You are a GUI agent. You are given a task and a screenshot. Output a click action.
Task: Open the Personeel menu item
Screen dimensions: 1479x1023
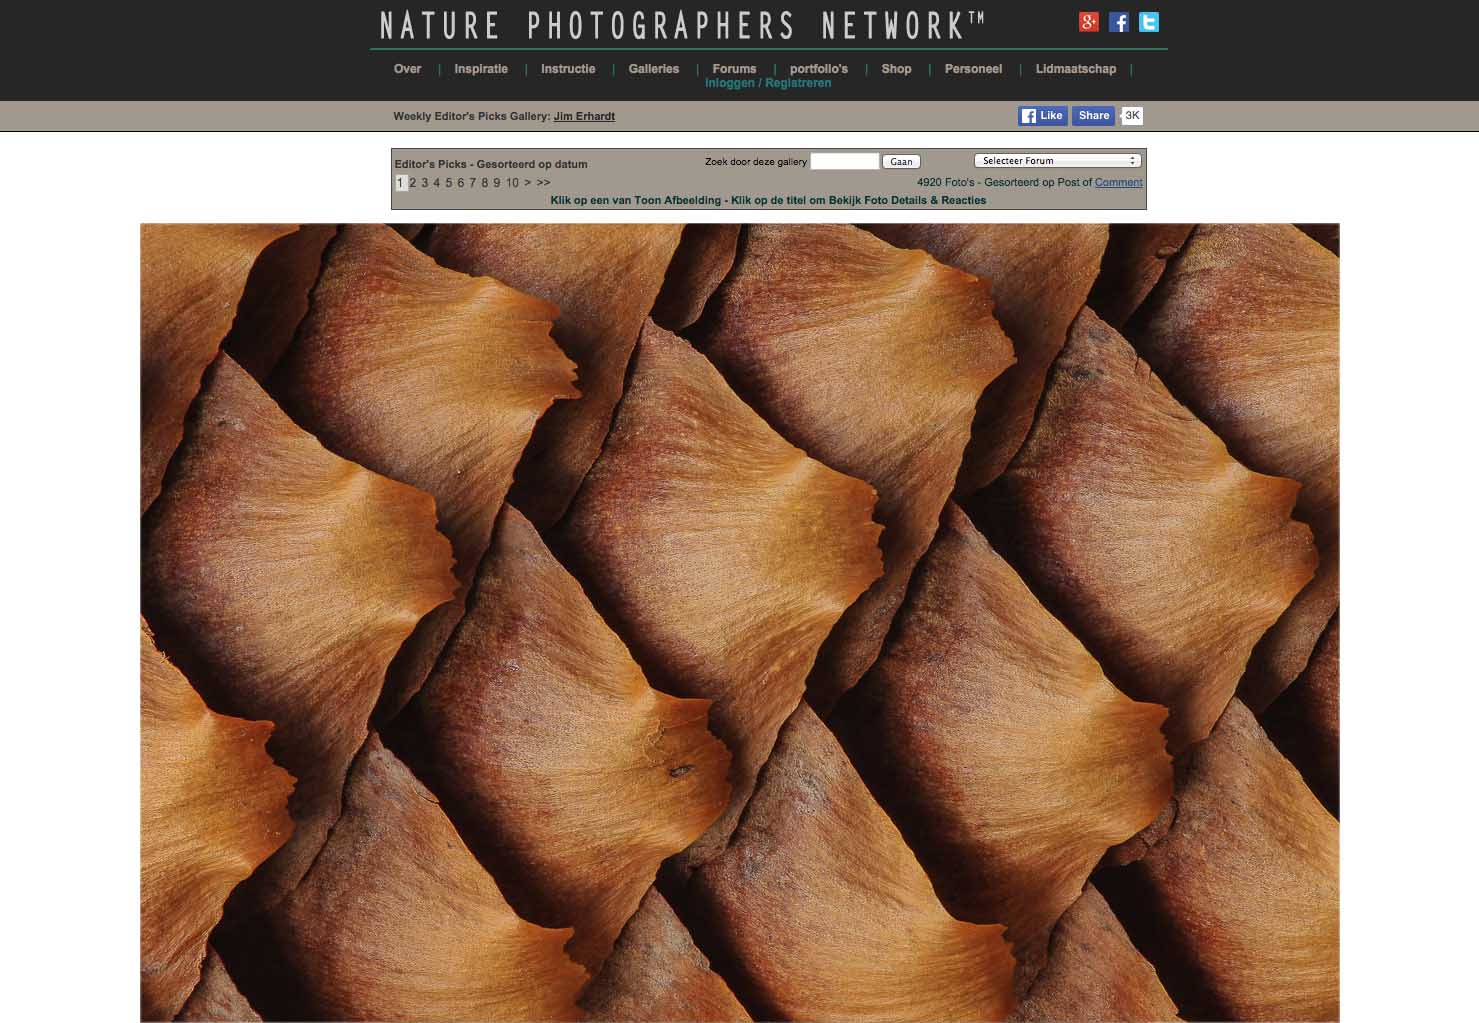click(973, 69)
